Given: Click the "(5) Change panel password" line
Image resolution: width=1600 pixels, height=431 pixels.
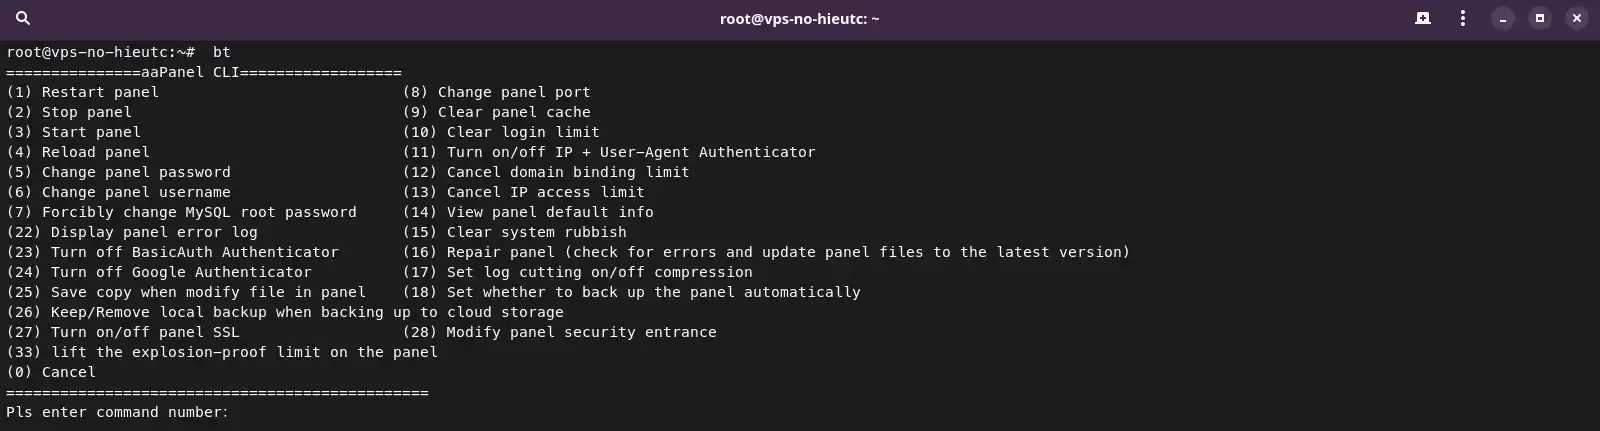Looking at the screenshot, I should coord(118,172).
